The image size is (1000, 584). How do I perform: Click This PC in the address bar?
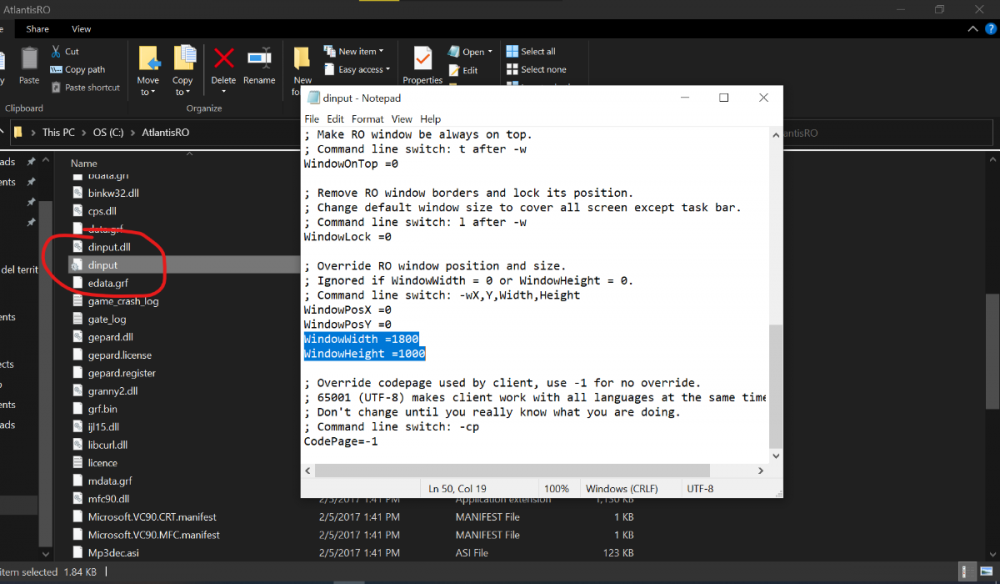[58, 132]
